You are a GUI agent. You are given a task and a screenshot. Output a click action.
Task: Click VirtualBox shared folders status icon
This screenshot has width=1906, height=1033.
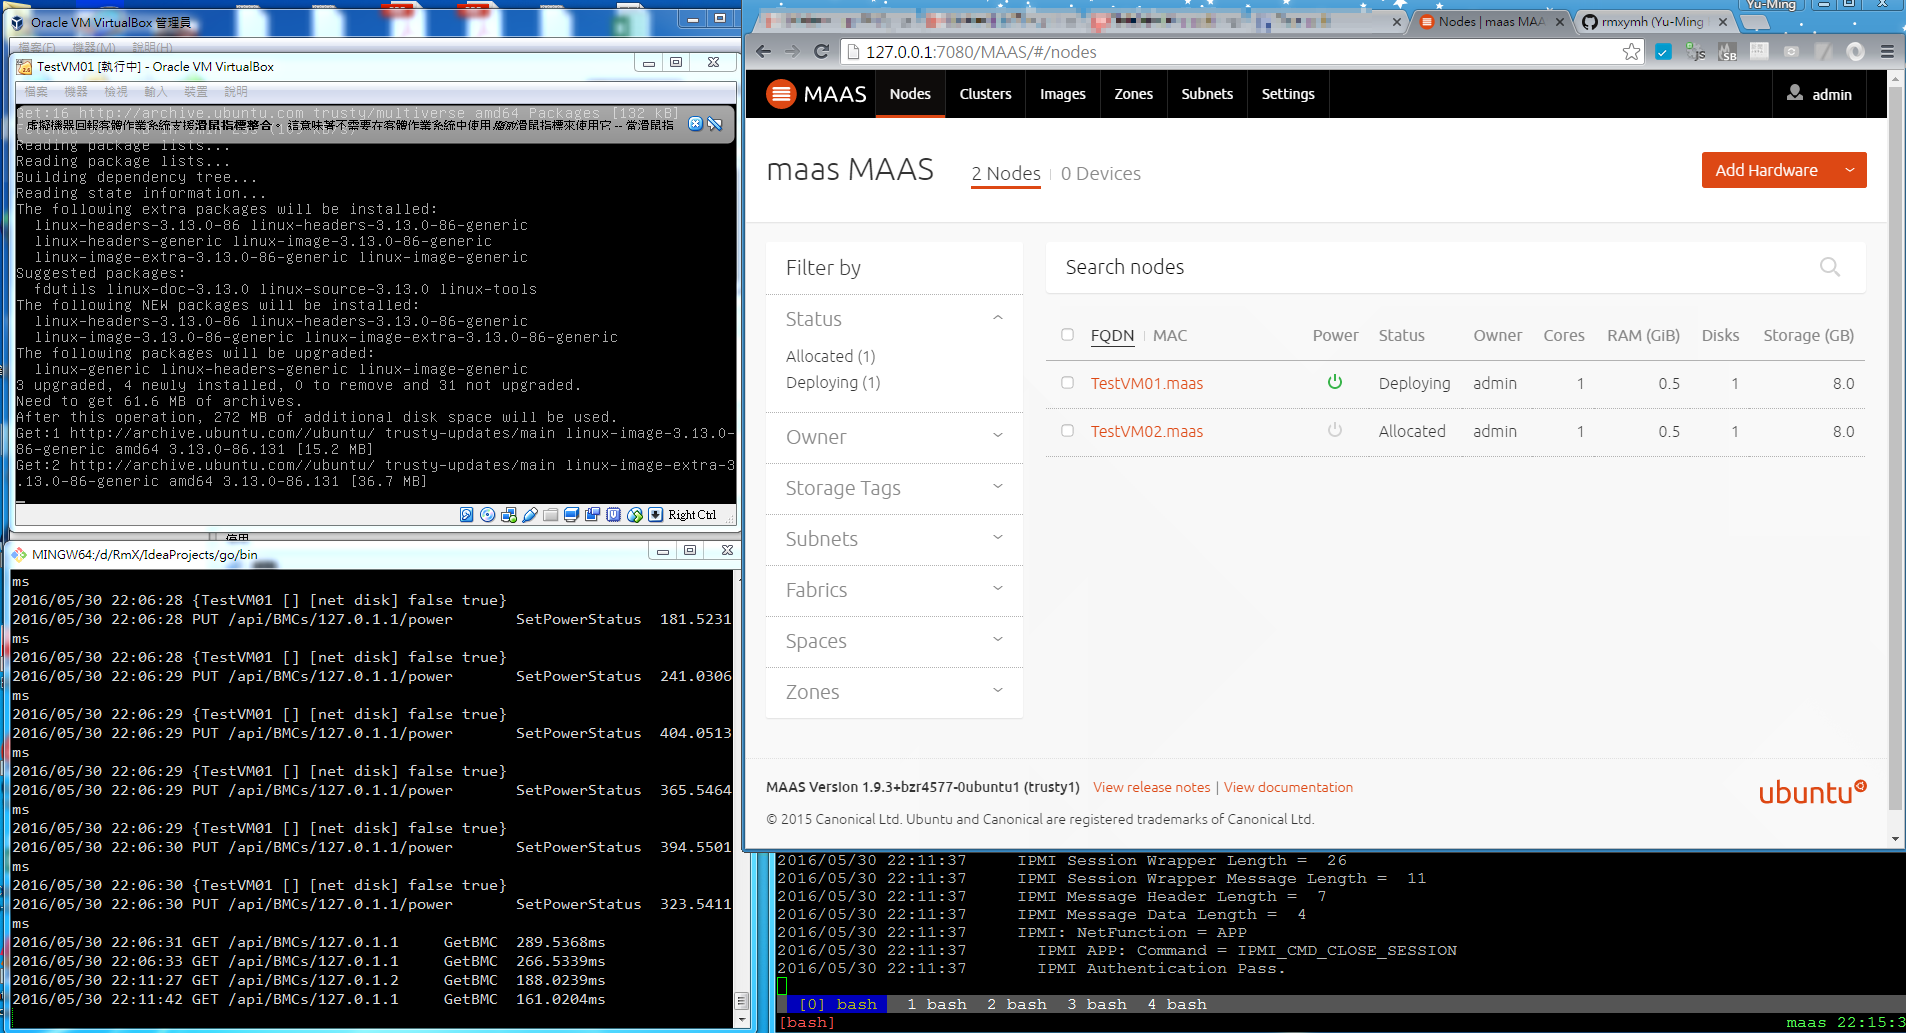(550, 515)
